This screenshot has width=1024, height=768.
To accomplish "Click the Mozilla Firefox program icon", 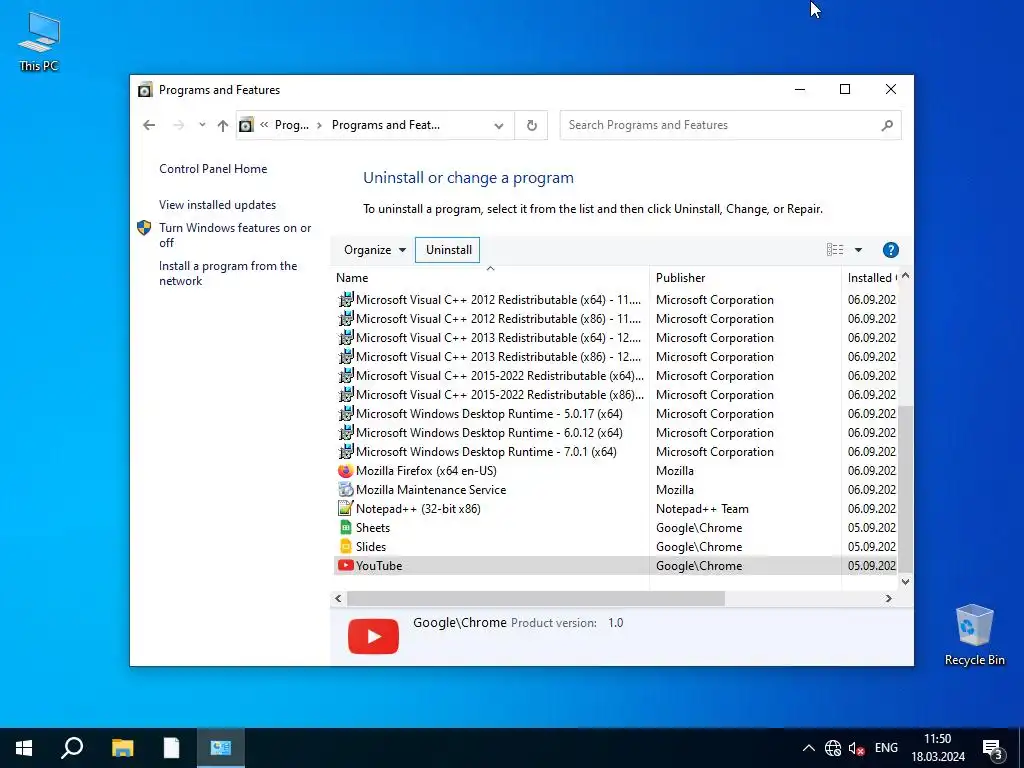I will [x=345, y=471].
